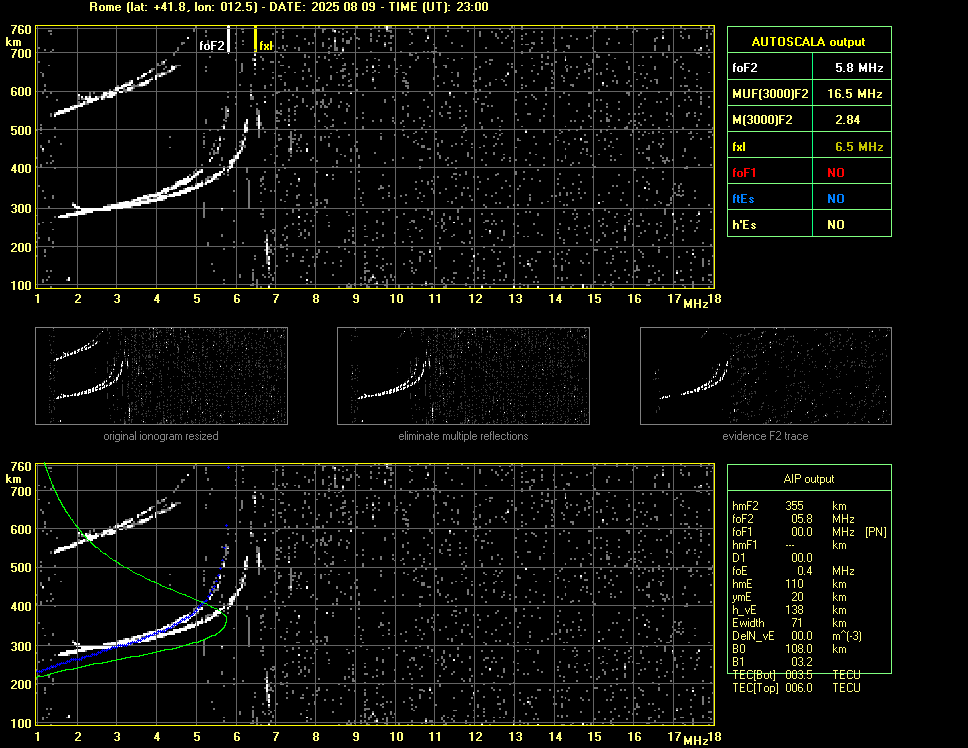Viewport: 968px width, 748px height.
Task: Click the m^(-3) unit text
Action: 847,636
